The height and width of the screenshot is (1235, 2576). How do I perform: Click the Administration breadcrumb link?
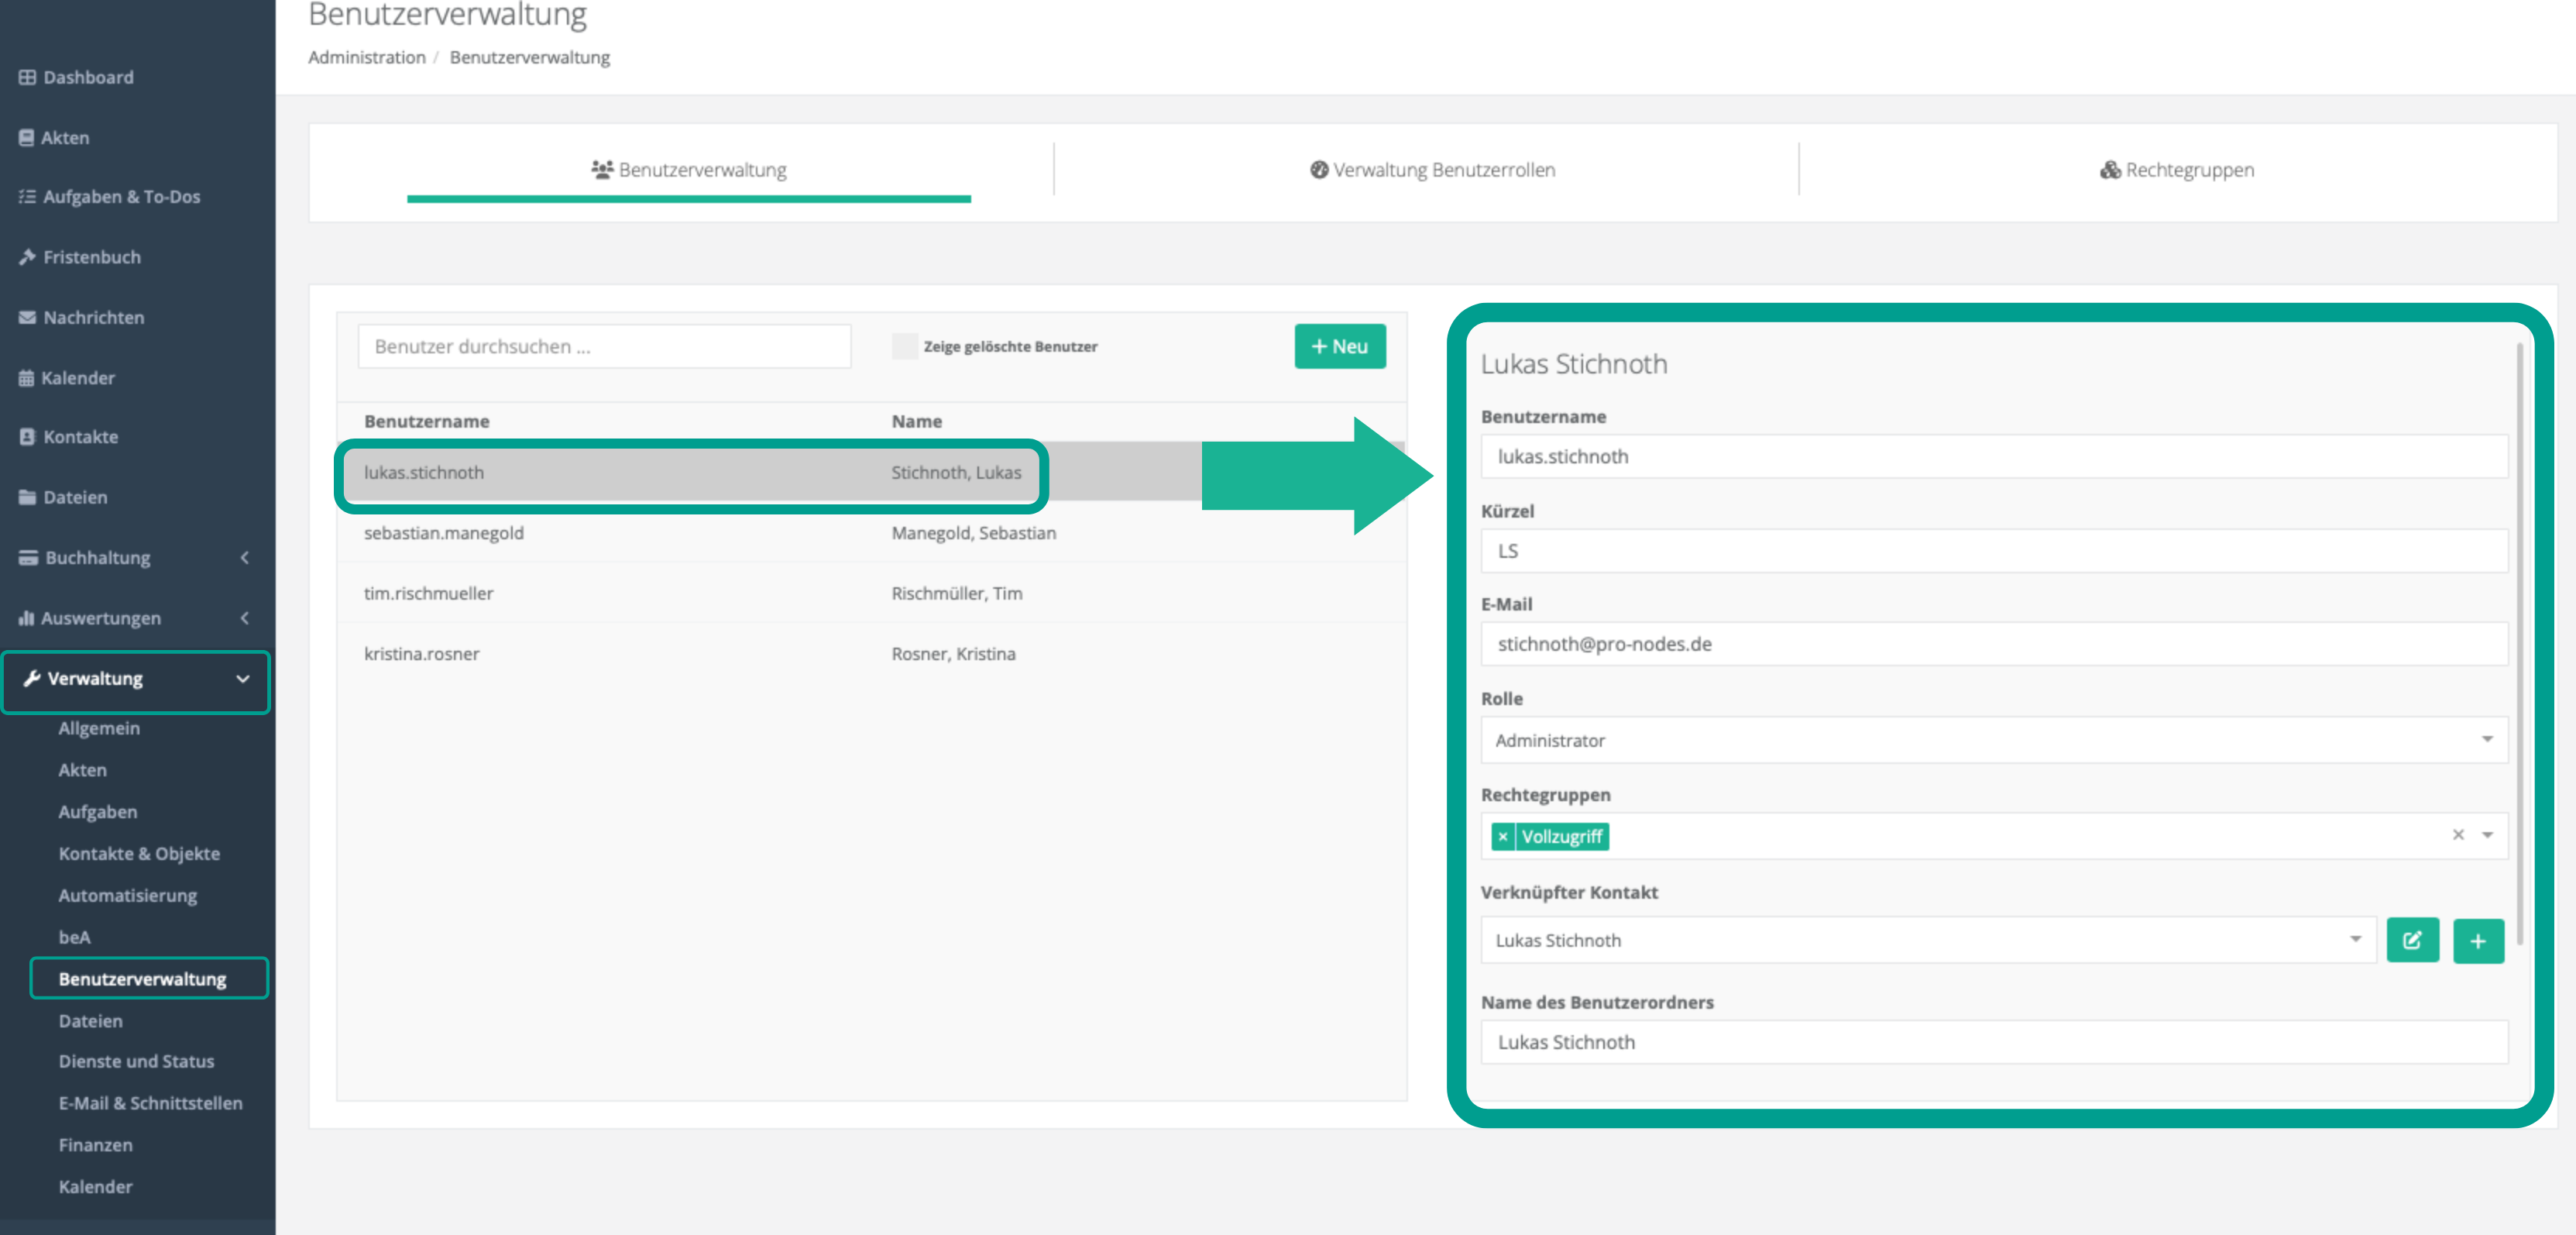click(366, 57)
